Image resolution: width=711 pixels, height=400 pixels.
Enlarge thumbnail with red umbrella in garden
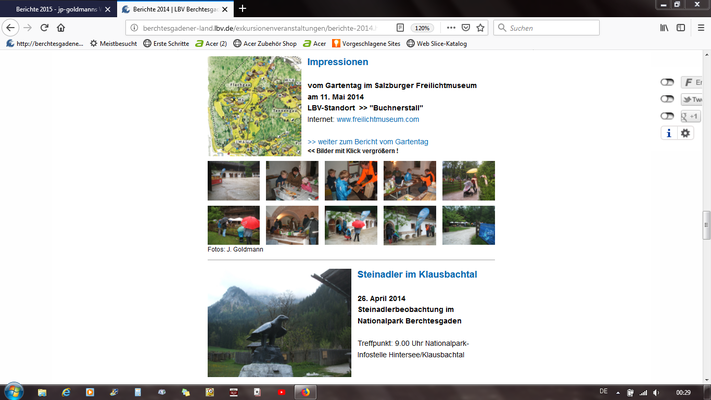tap(234, 225)
